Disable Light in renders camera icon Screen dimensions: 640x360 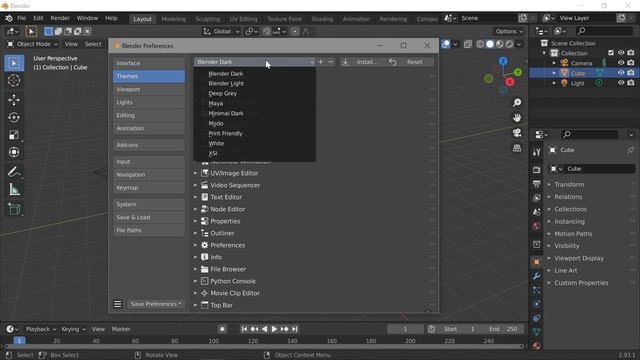pos(631,83)
